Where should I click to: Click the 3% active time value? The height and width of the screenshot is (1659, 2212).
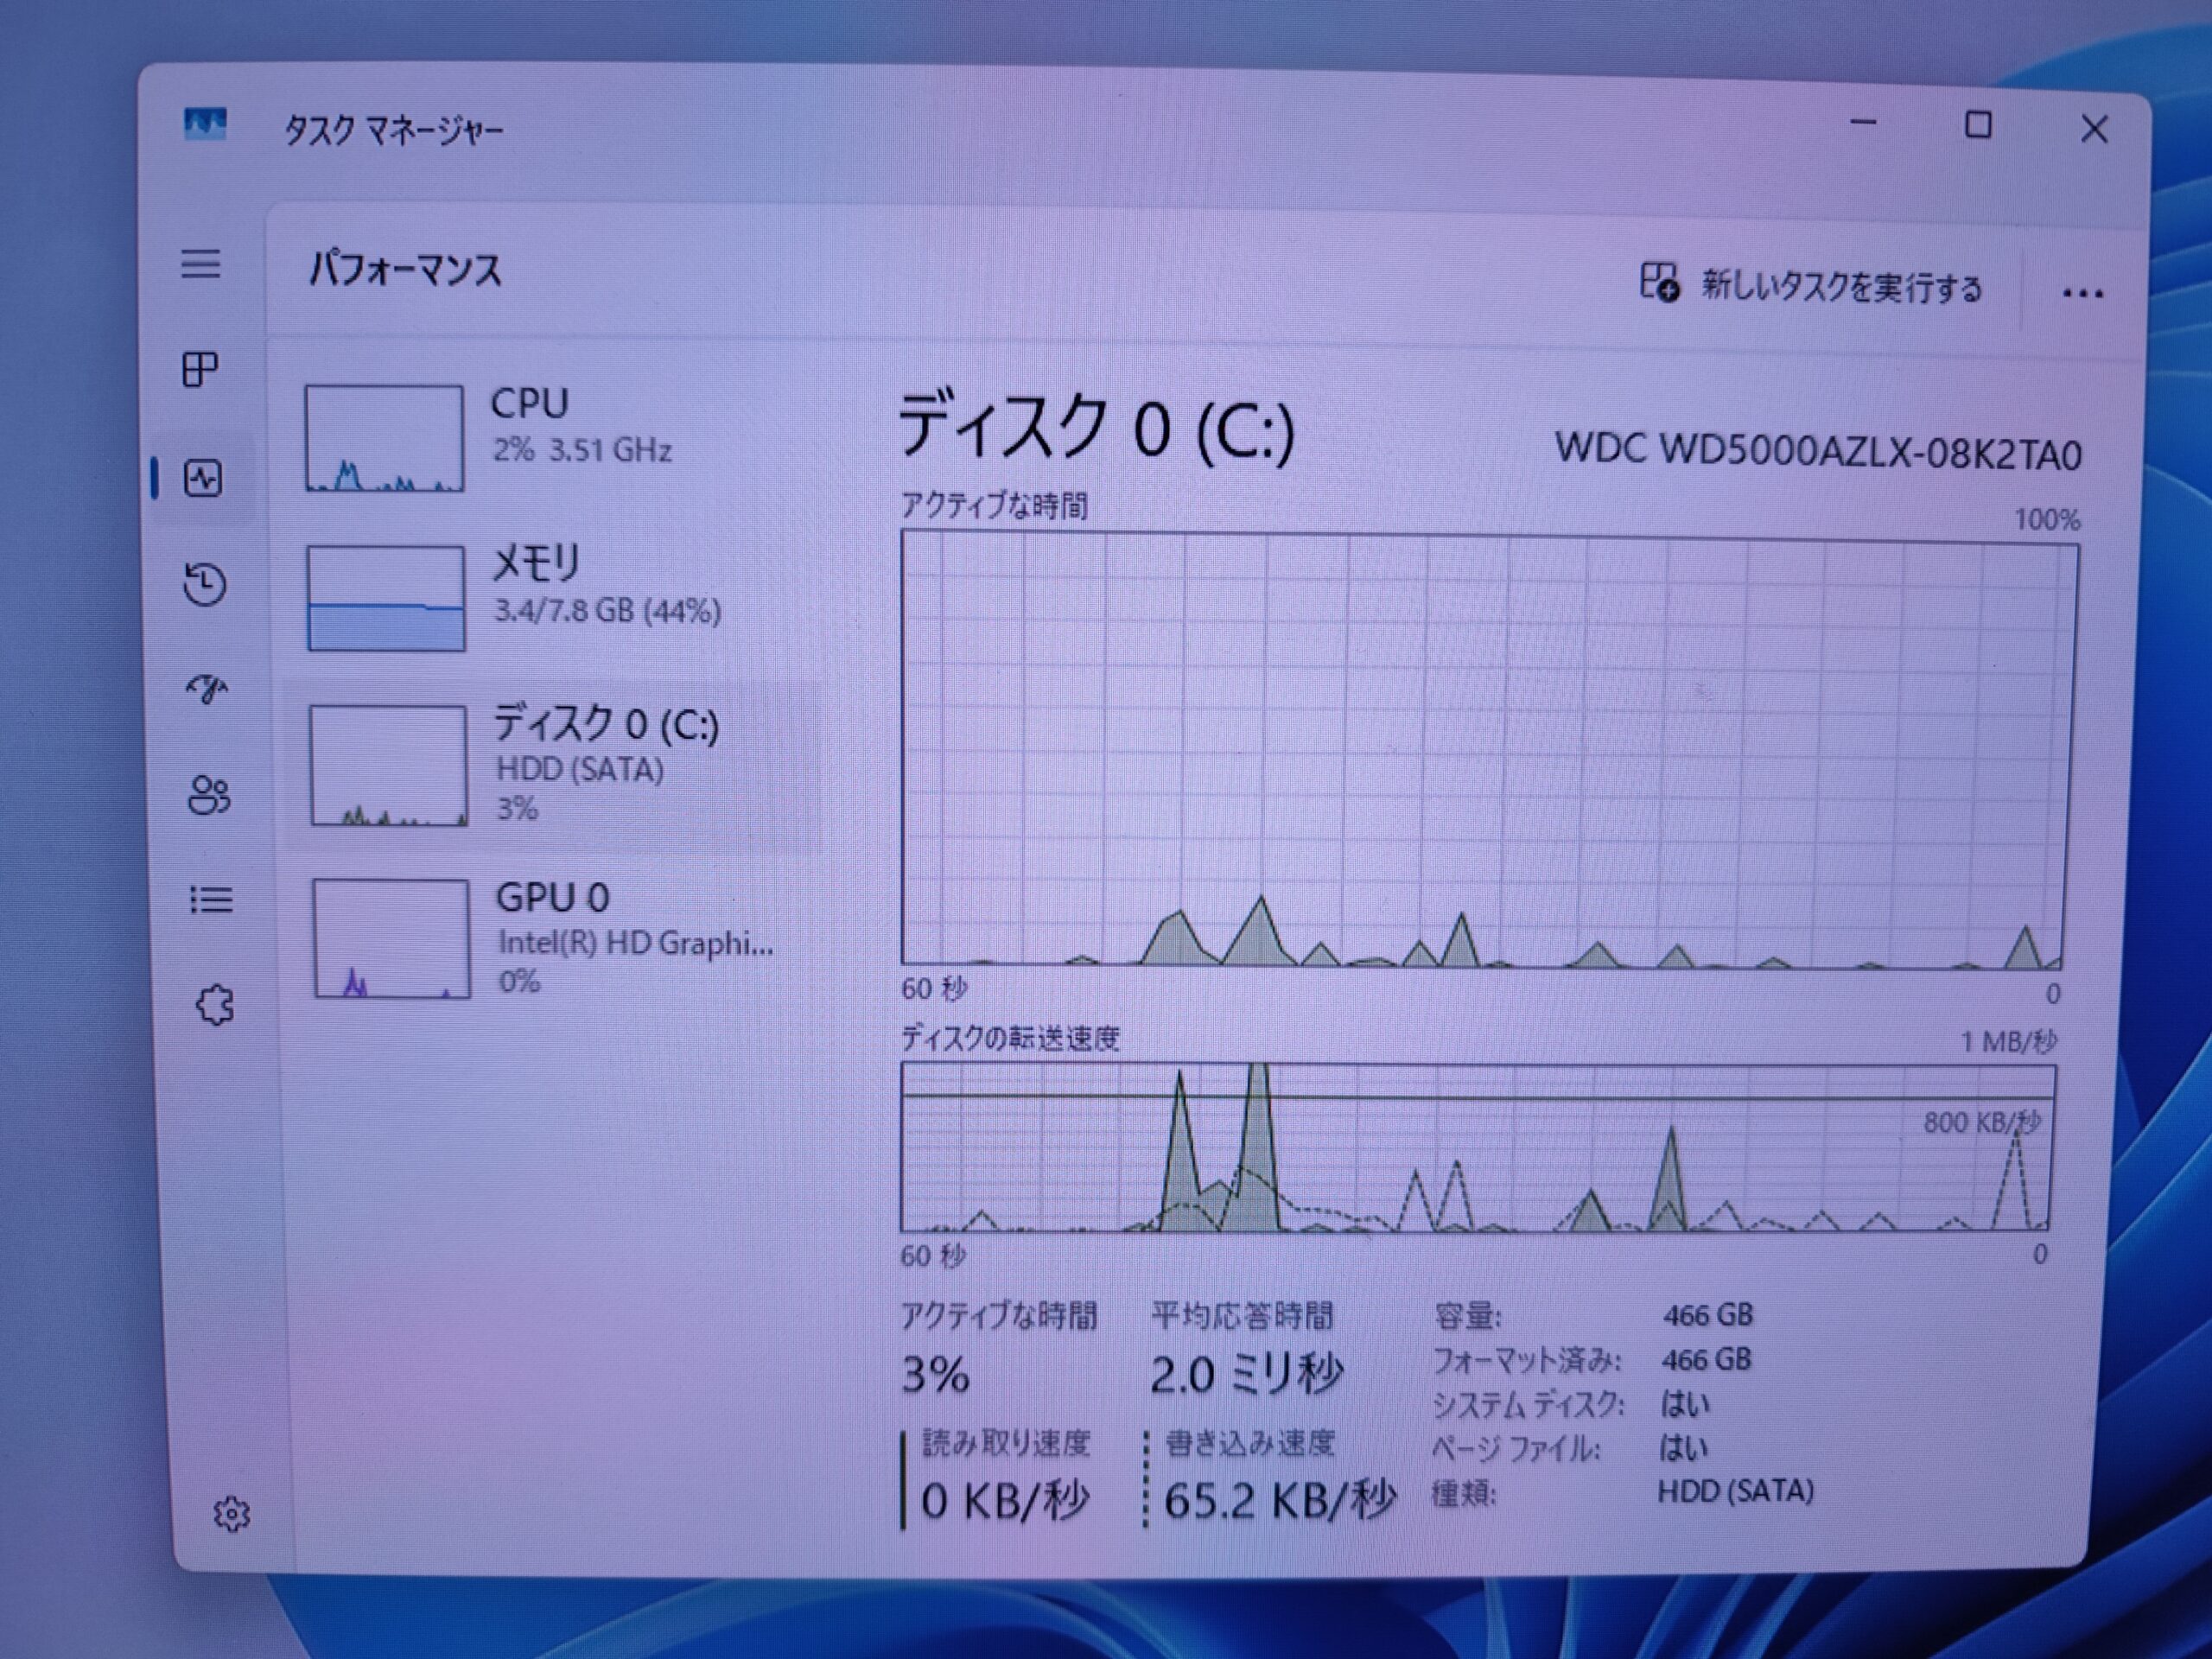(x=935, y=1375)
